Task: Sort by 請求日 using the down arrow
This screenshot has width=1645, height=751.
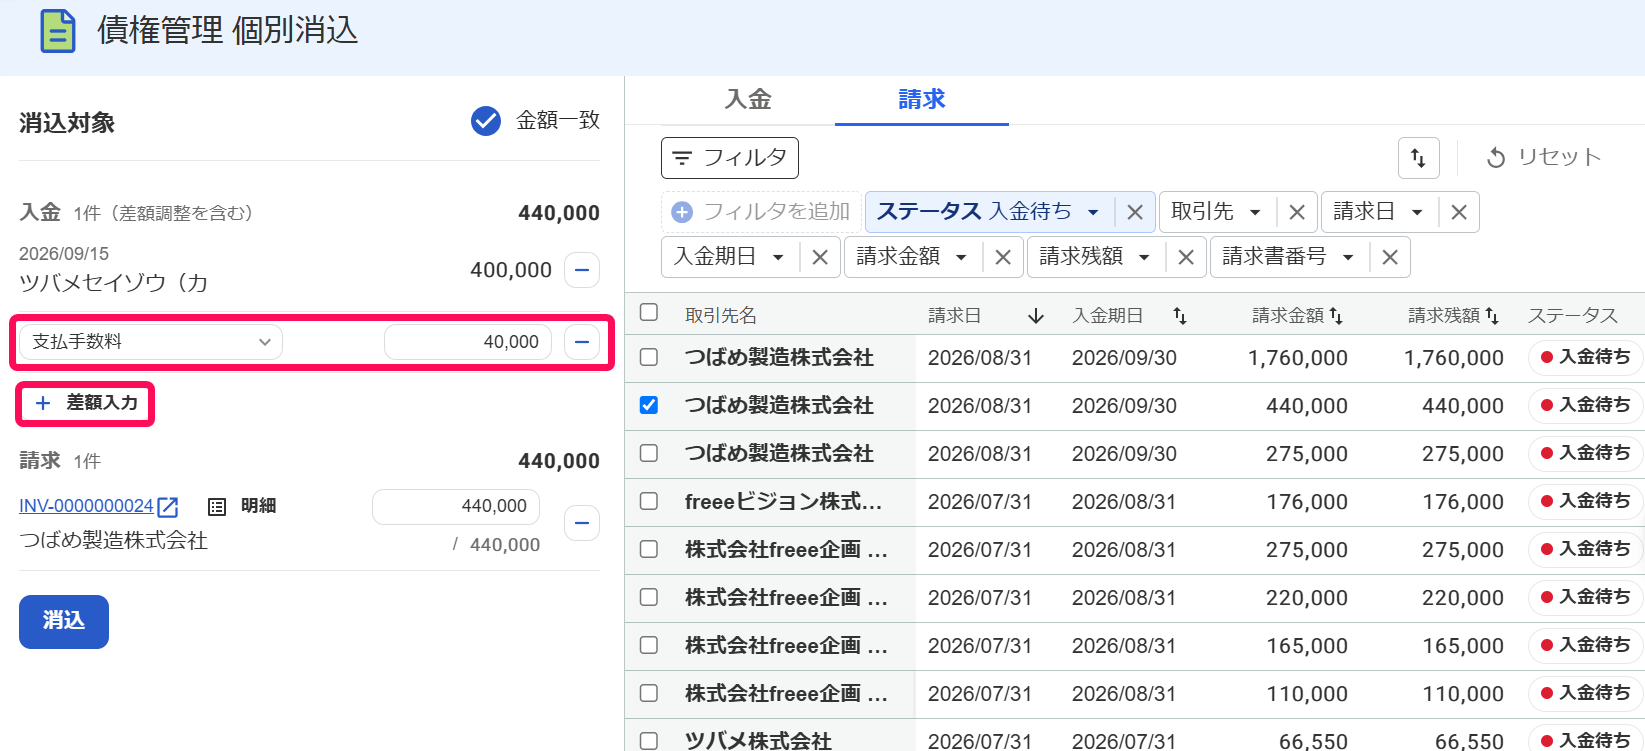Action: click(1036, 316)
